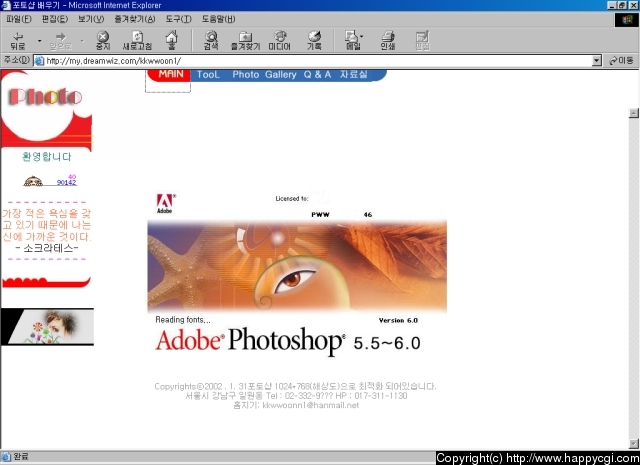Click the Edit (편집) toolbar icon
This screenshot has width=640, height=465.
pyautogui.click(x=422, y=40)
